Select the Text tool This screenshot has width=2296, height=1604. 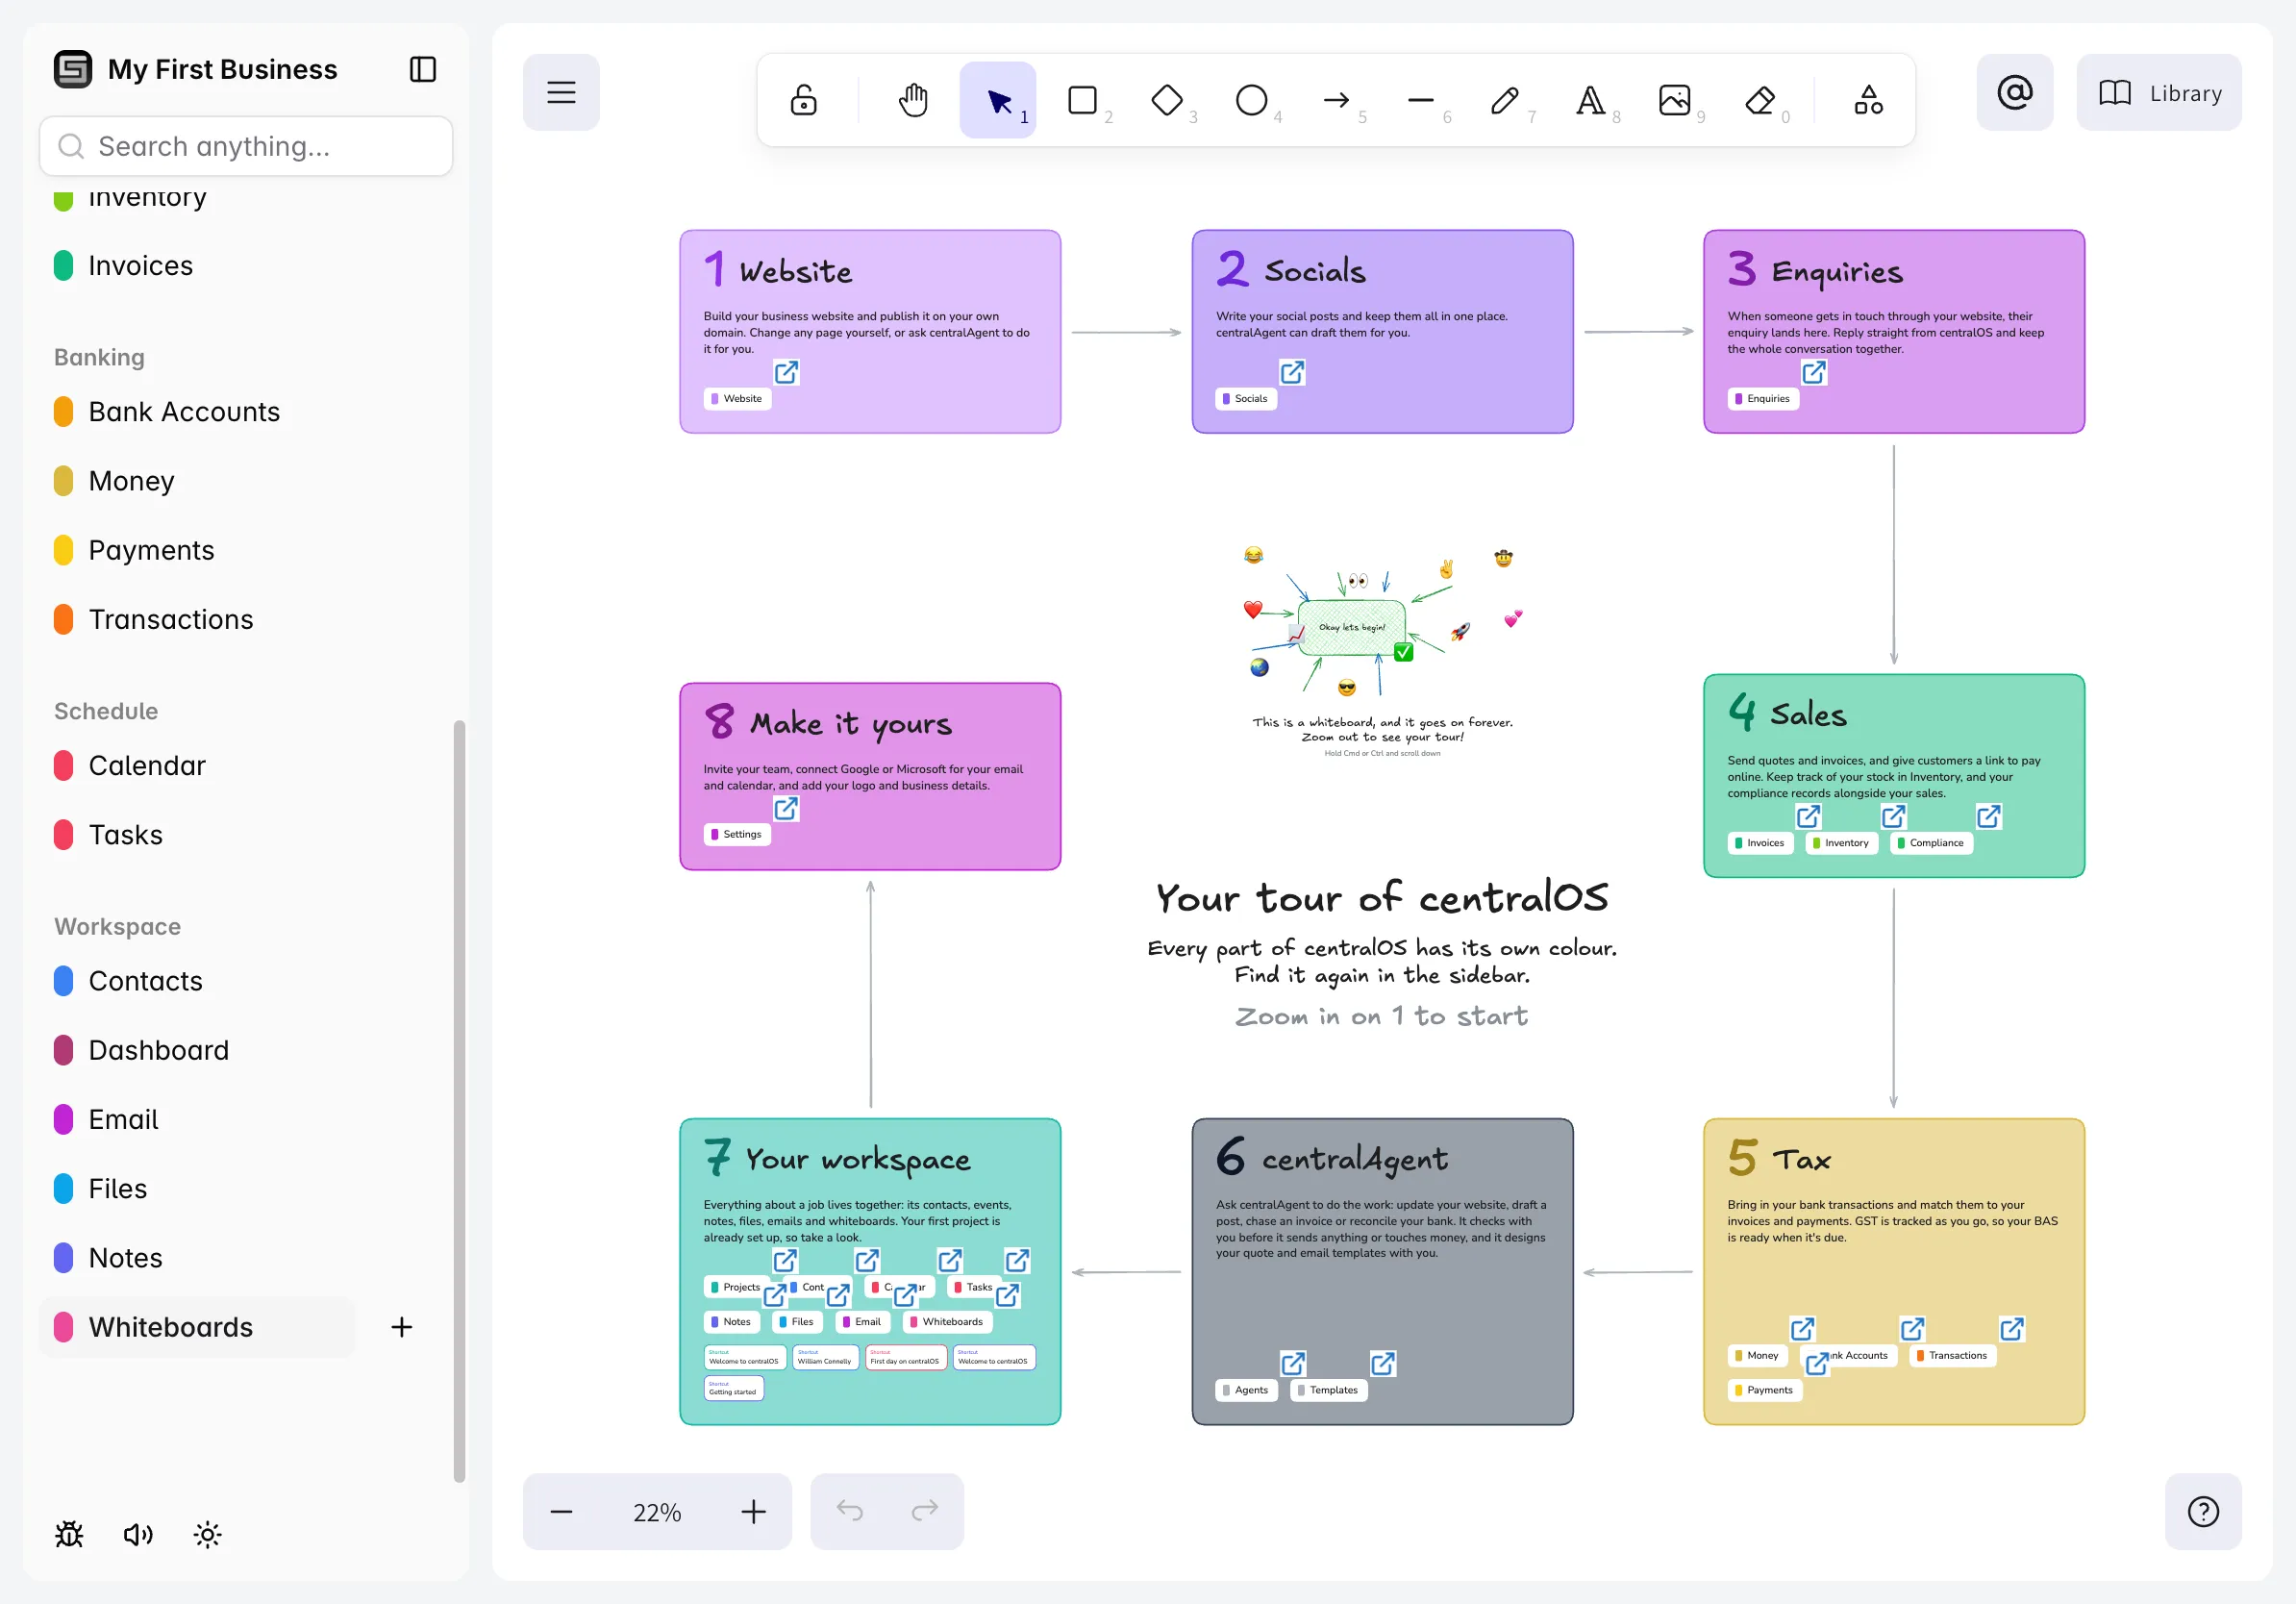pos(1590,100)
